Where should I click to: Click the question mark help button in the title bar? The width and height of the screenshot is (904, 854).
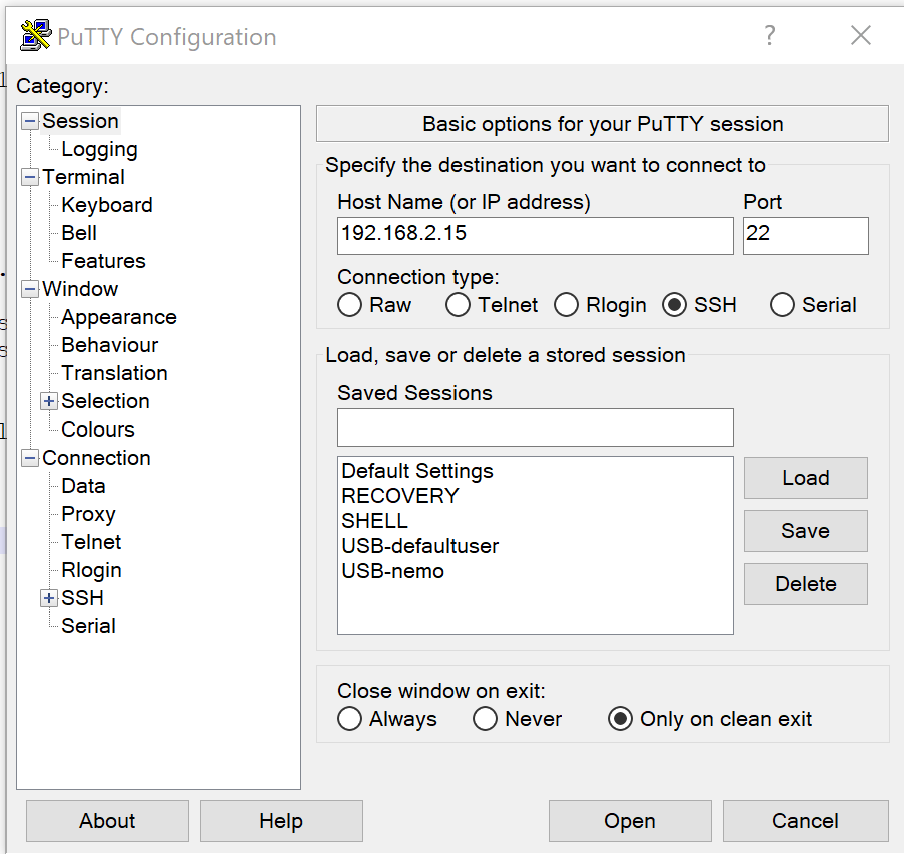point(770,36)
